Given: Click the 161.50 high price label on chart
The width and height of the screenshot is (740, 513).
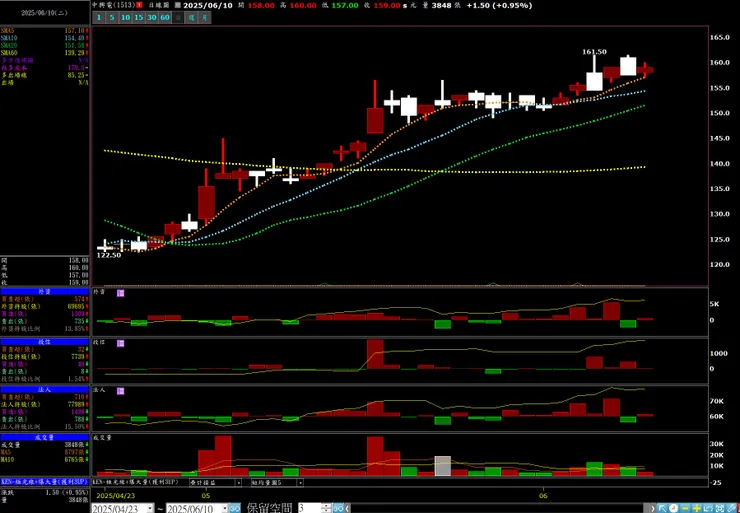Looking at the screenshot, I should pyautogui.click(x=594, y=52).
